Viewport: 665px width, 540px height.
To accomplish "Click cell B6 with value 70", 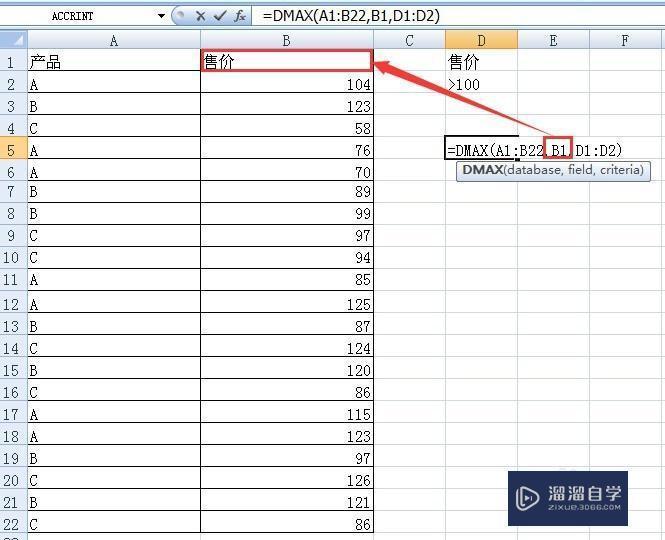I will 287,172.
